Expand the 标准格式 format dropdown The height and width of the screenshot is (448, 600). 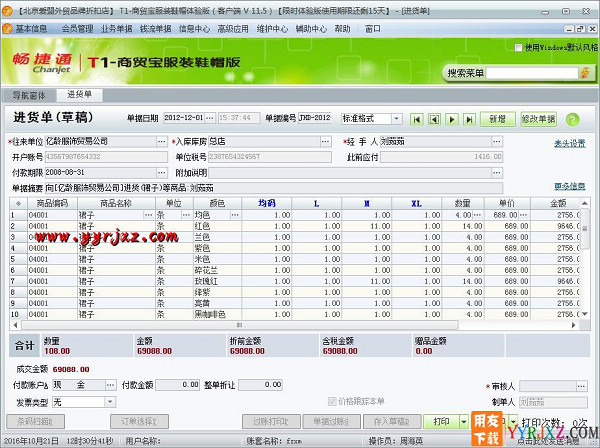pyautogui.click(x=397, y=119)
